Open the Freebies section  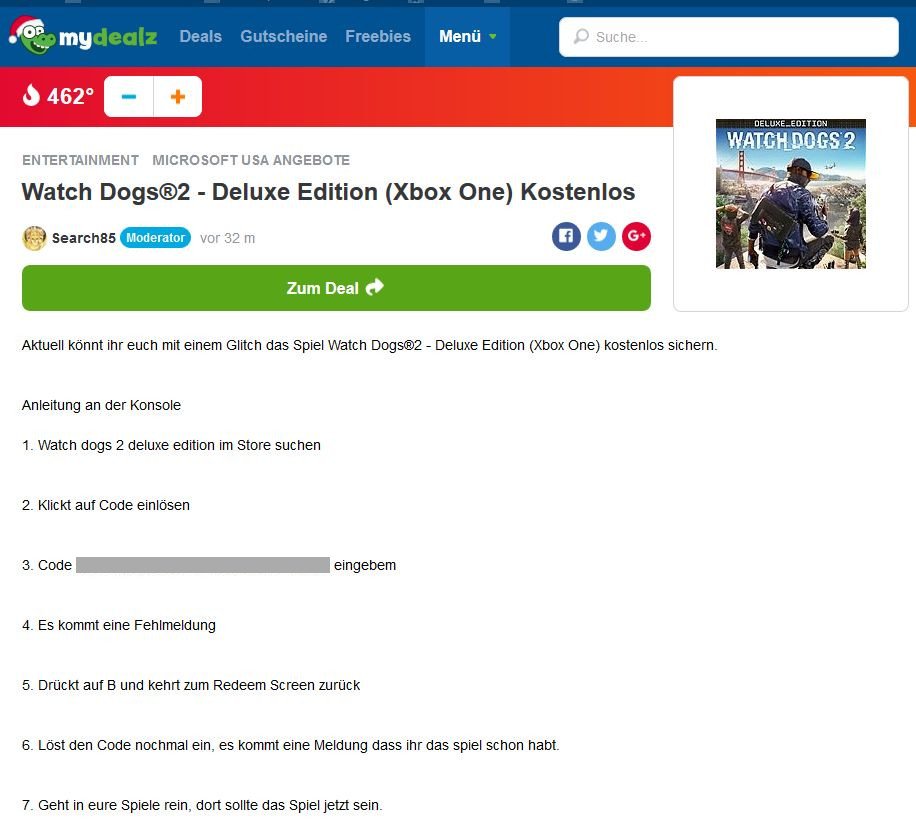pyautogui.click(x=378, y=36)
